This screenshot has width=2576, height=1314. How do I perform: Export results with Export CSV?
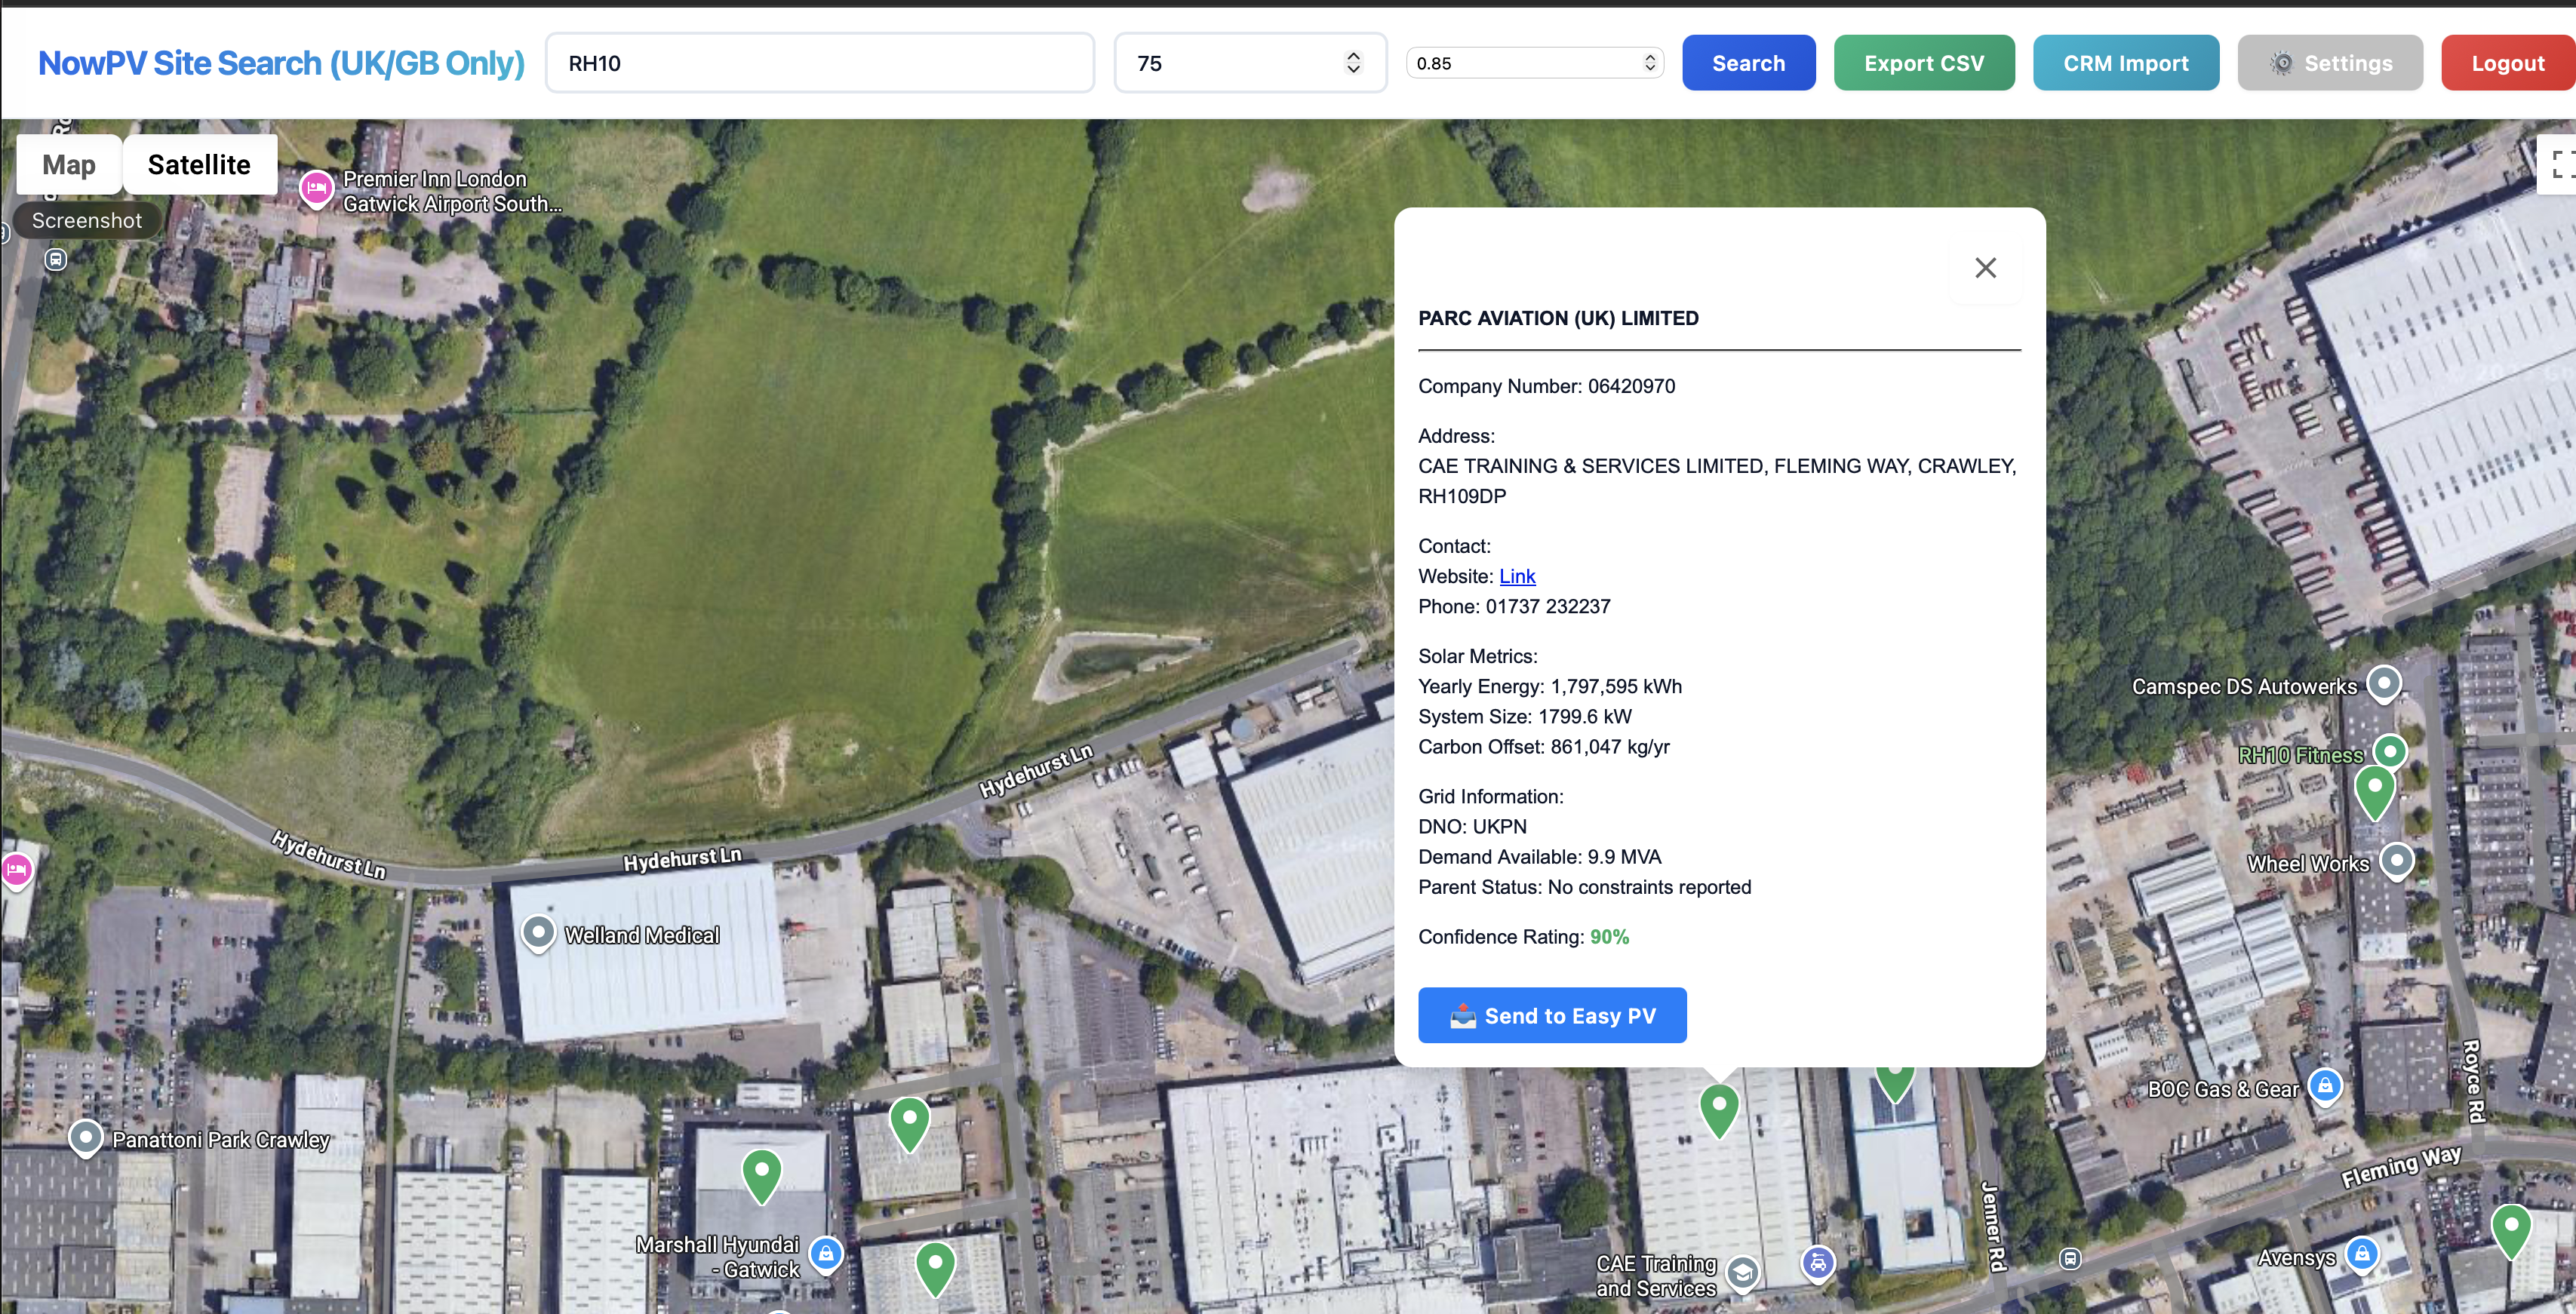[1923, 62]
